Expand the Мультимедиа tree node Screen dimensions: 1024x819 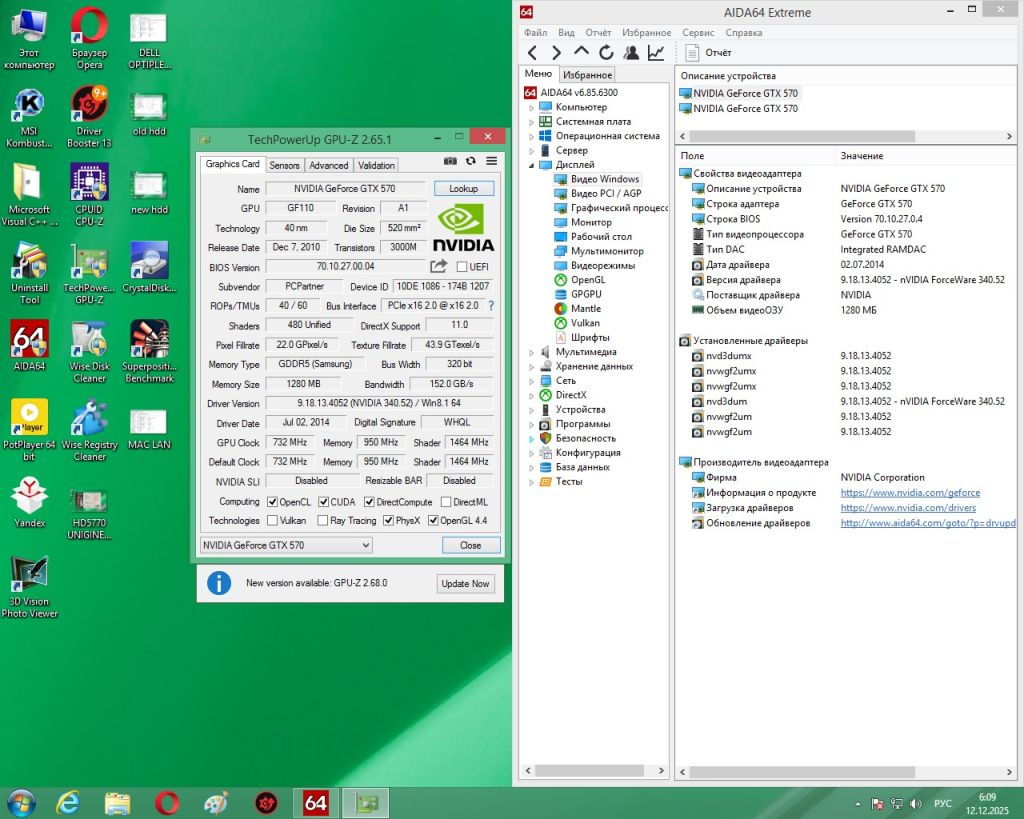[532, 353]
